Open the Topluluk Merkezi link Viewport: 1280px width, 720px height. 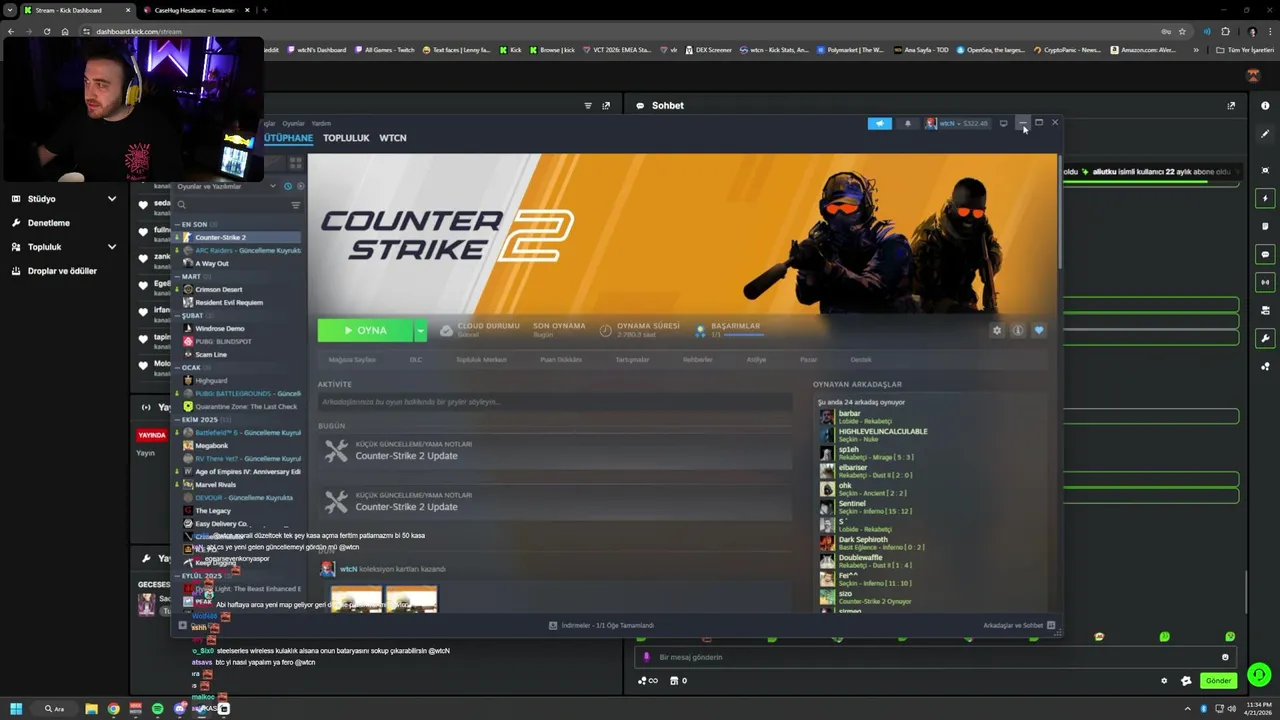481,359
